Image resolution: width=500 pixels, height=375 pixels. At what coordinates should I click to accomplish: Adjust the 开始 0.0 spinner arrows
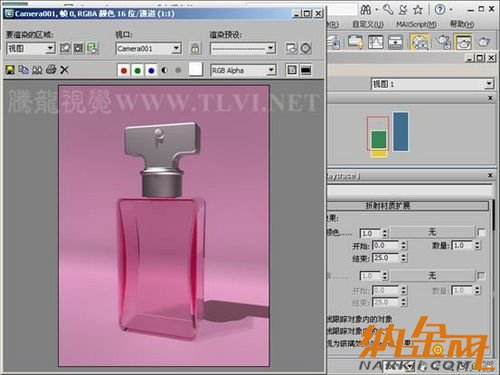click(404, 246)
